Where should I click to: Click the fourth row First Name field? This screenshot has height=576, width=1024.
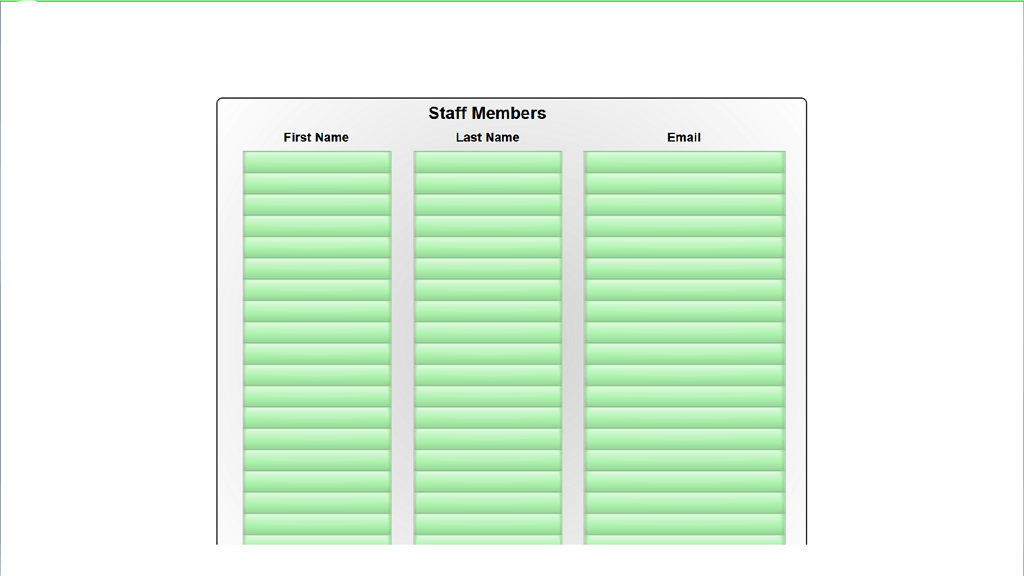(x=316, y=226)
